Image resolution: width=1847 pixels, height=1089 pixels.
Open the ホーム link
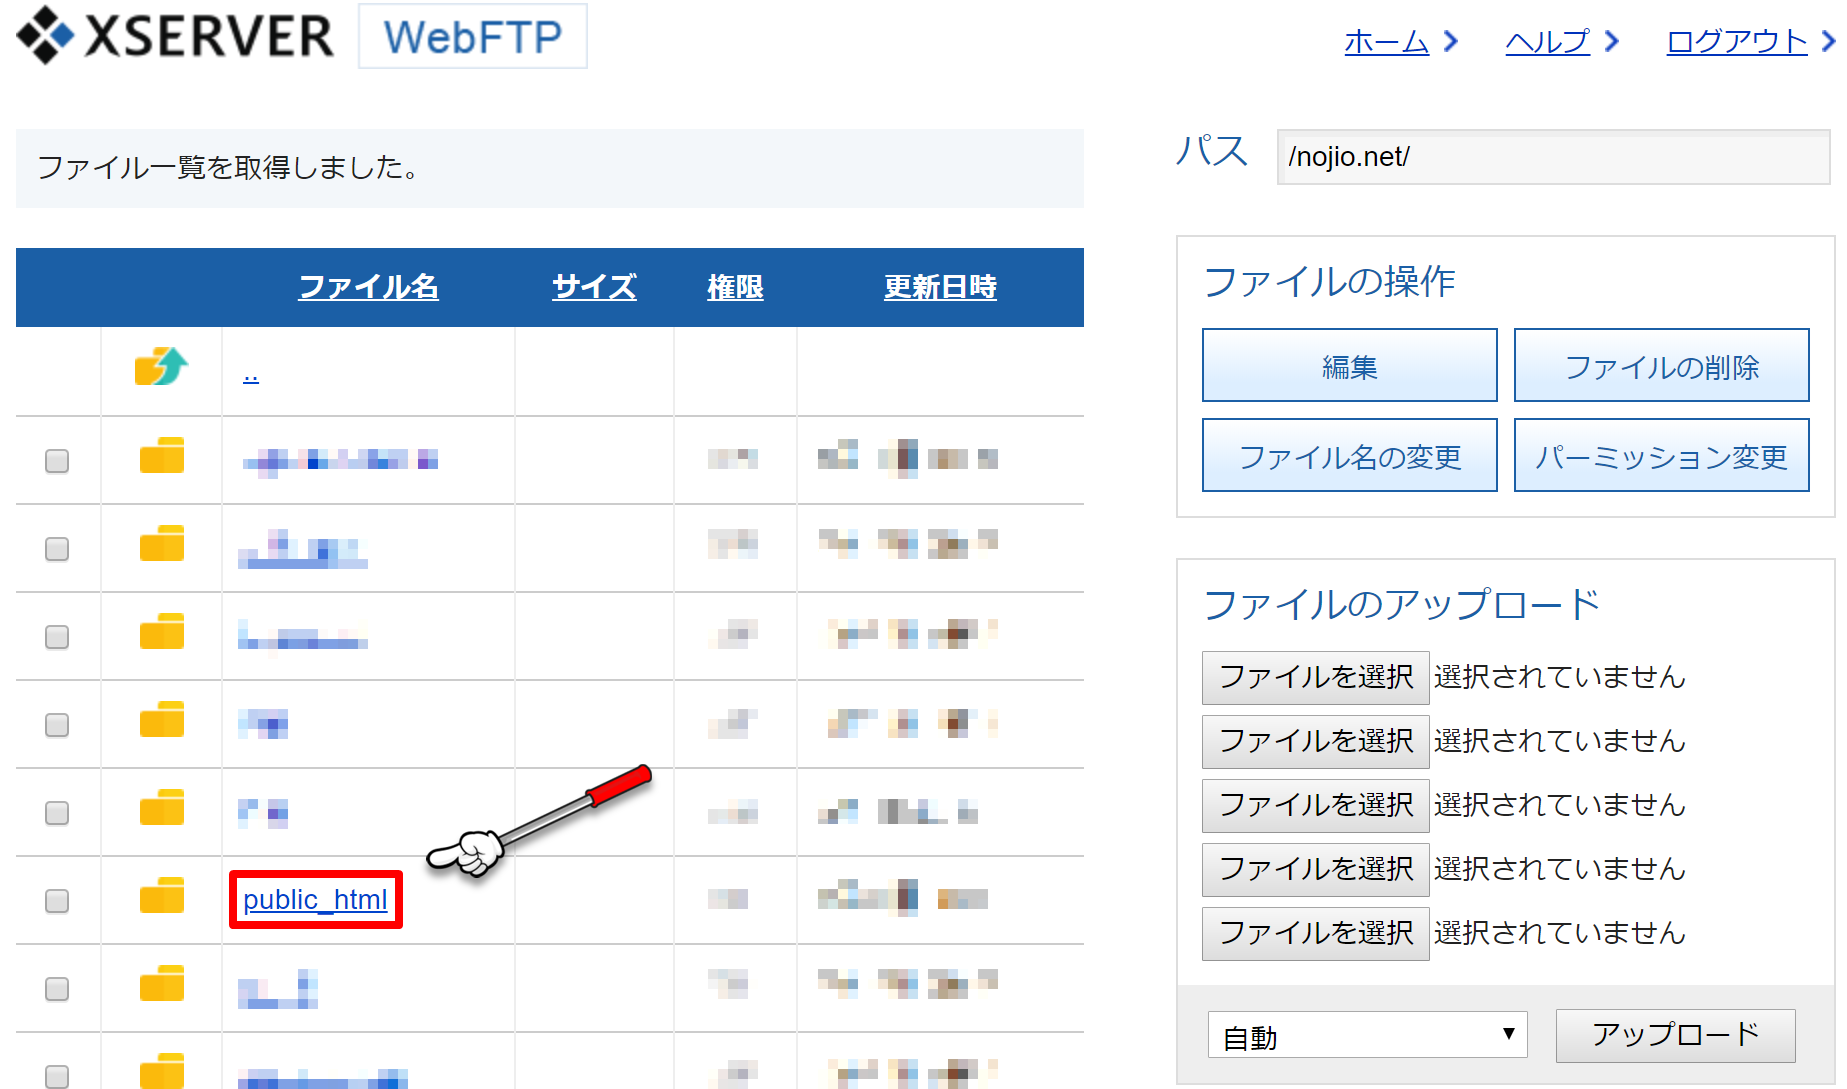pos(1387,41)
